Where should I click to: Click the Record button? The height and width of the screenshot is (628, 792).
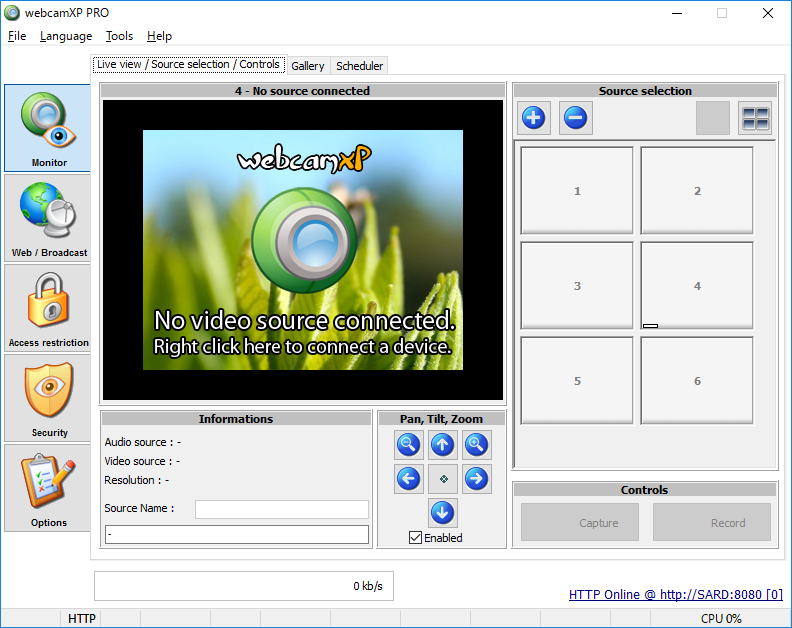tap(712, 522)
